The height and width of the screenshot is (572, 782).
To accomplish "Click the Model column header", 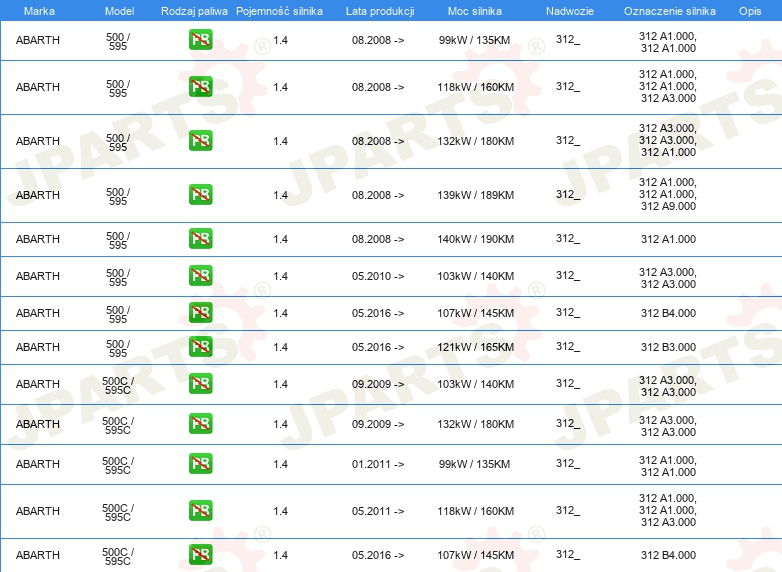I will pos(119,11).
